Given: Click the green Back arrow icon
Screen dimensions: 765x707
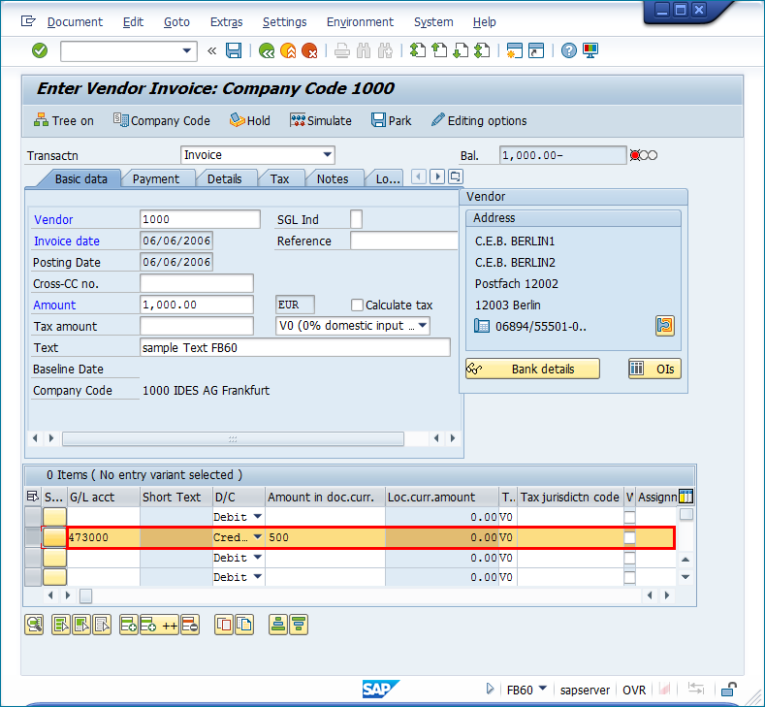Looking at the screenshot, I should (x=266, y=51).
